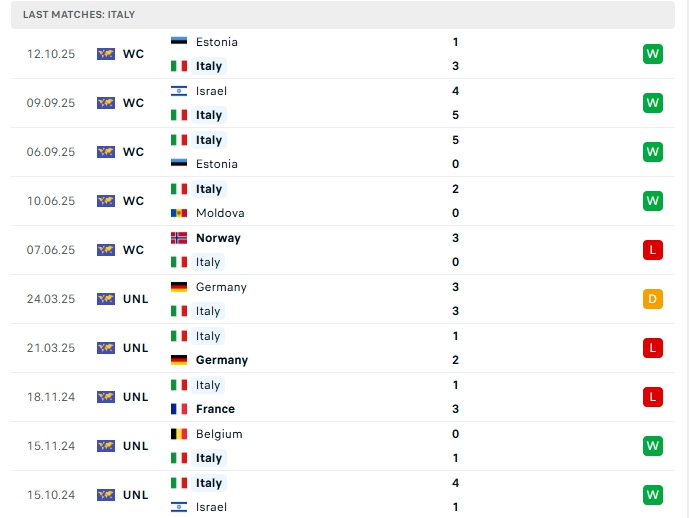Click the France flag icon
Image resolution: width=689 pixels, height=518 pixels.
(x=179, y=409)
